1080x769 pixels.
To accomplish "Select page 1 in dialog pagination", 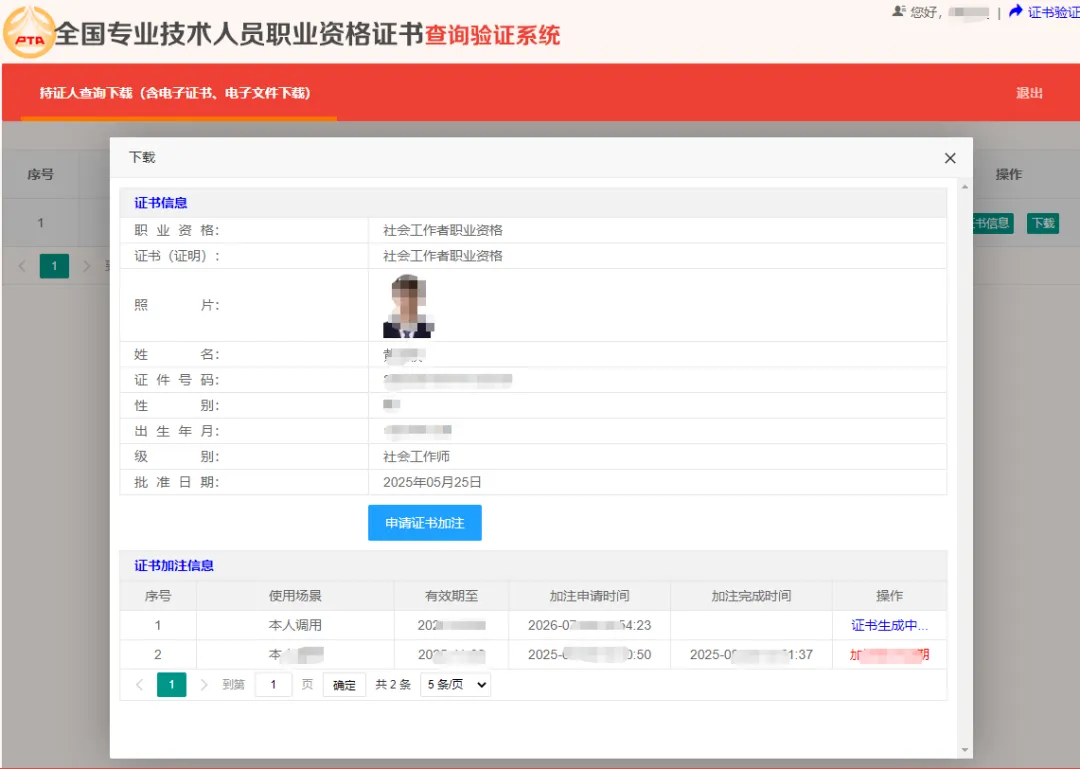I will tap(172, 684).
